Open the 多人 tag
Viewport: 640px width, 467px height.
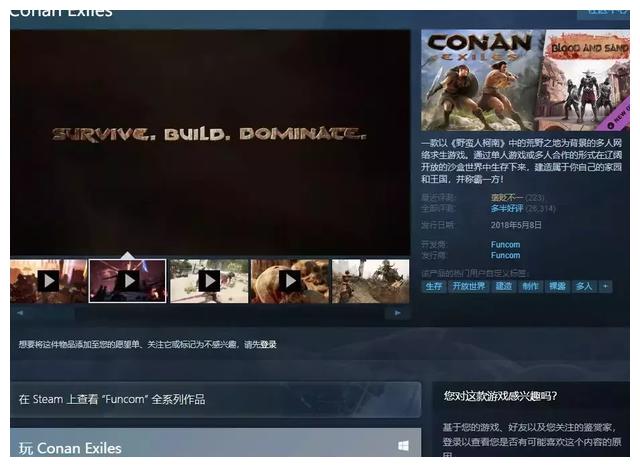pos(584,286)
